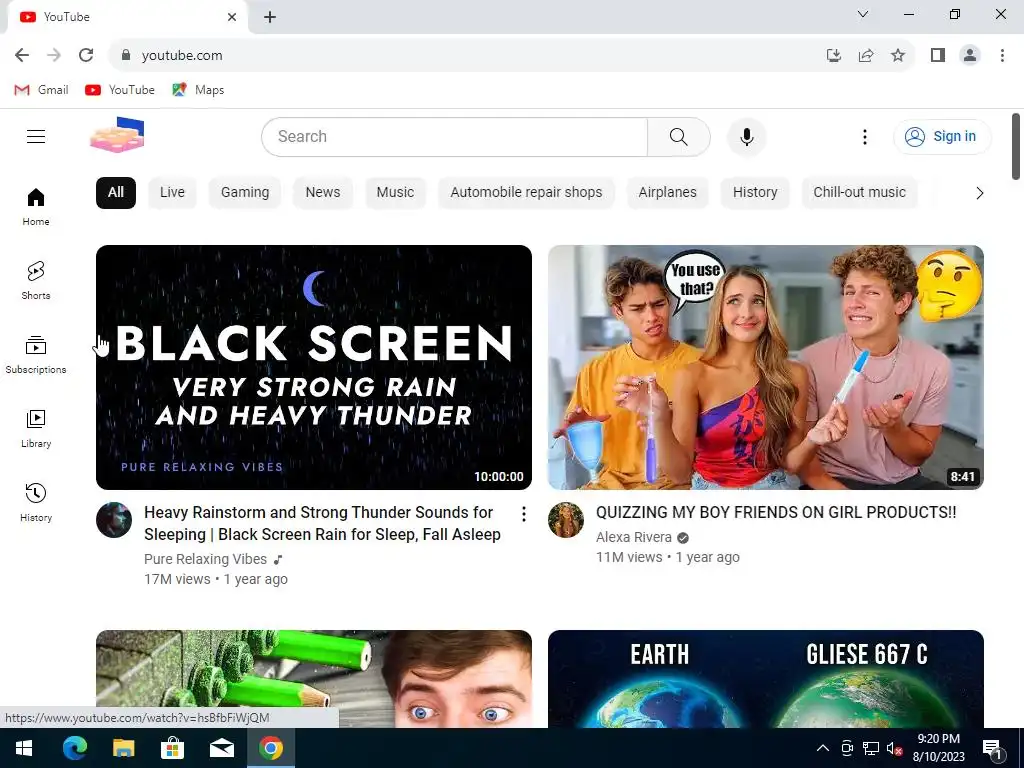View site information lock icon
The height and width of the screenshot is (768, 1024).
[126, 56]
